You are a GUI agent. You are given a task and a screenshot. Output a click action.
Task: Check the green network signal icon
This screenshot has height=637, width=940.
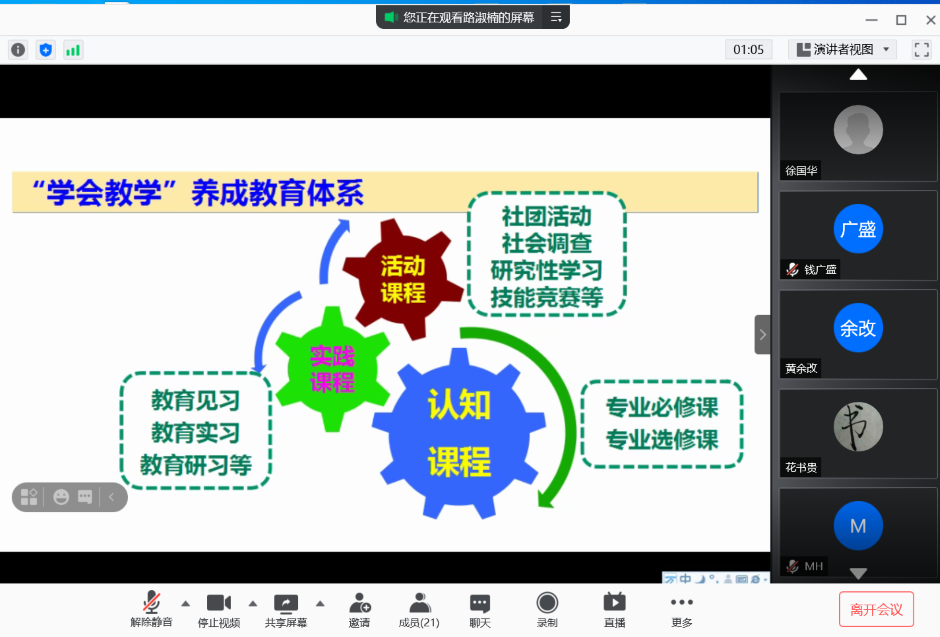click(x=73, y=49)
